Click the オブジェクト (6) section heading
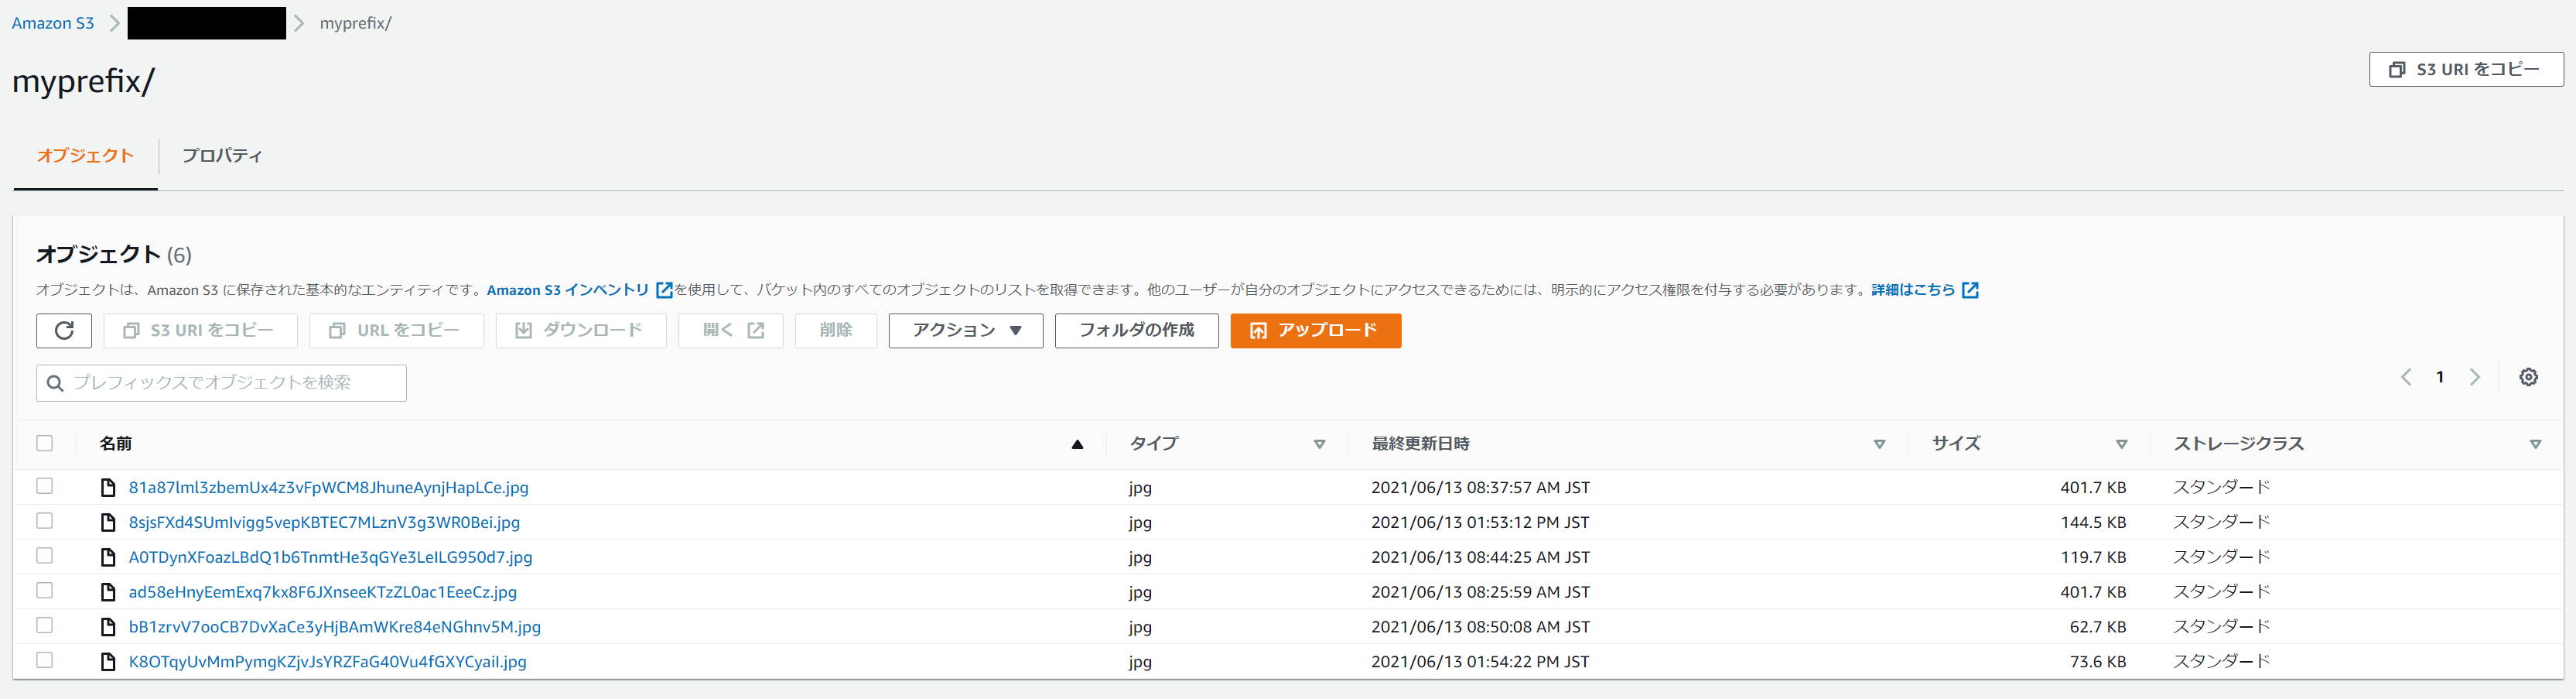The height and width of the screenshot is (699, 2576). tap(114, 255)
